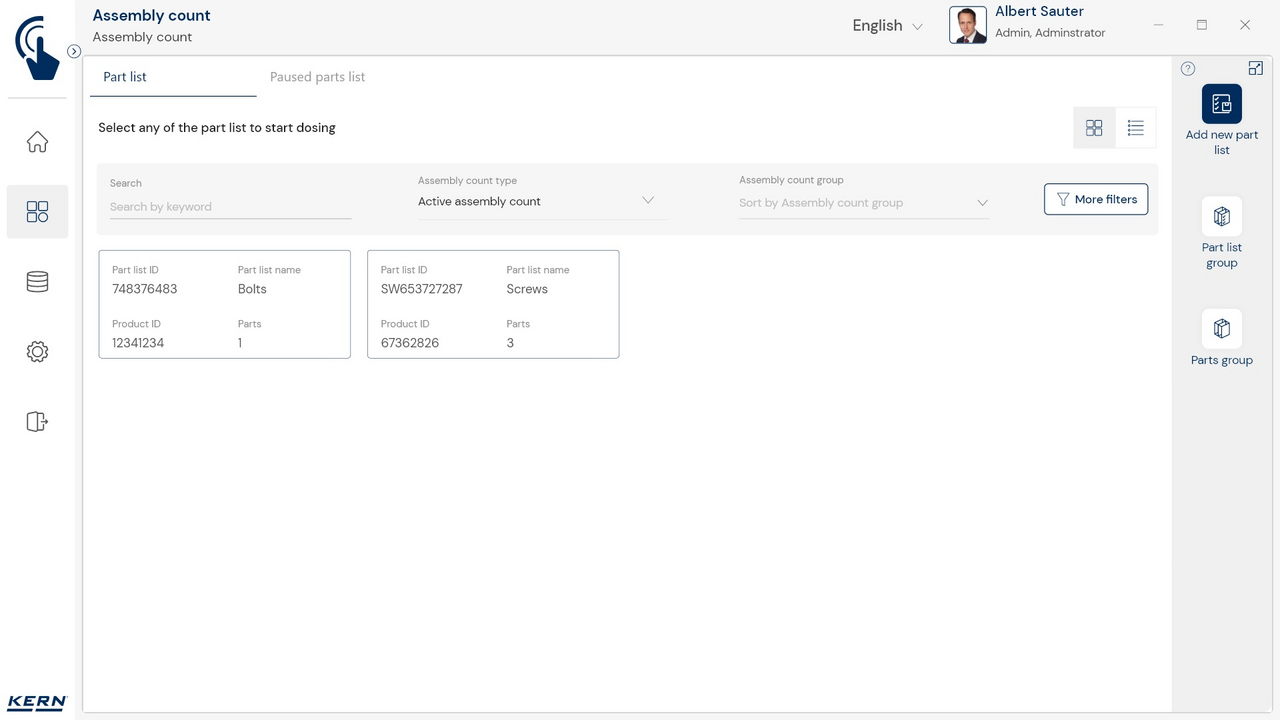This screenshot has width=1280, height=720.
Task: Click Add new part list icon
Action: pyautogui.click(x=1221, y=104)
